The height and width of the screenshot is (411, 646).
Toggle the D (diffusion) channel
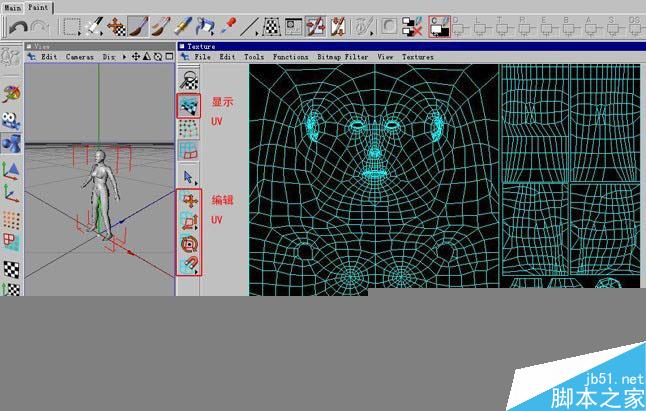tap(461, 26)
